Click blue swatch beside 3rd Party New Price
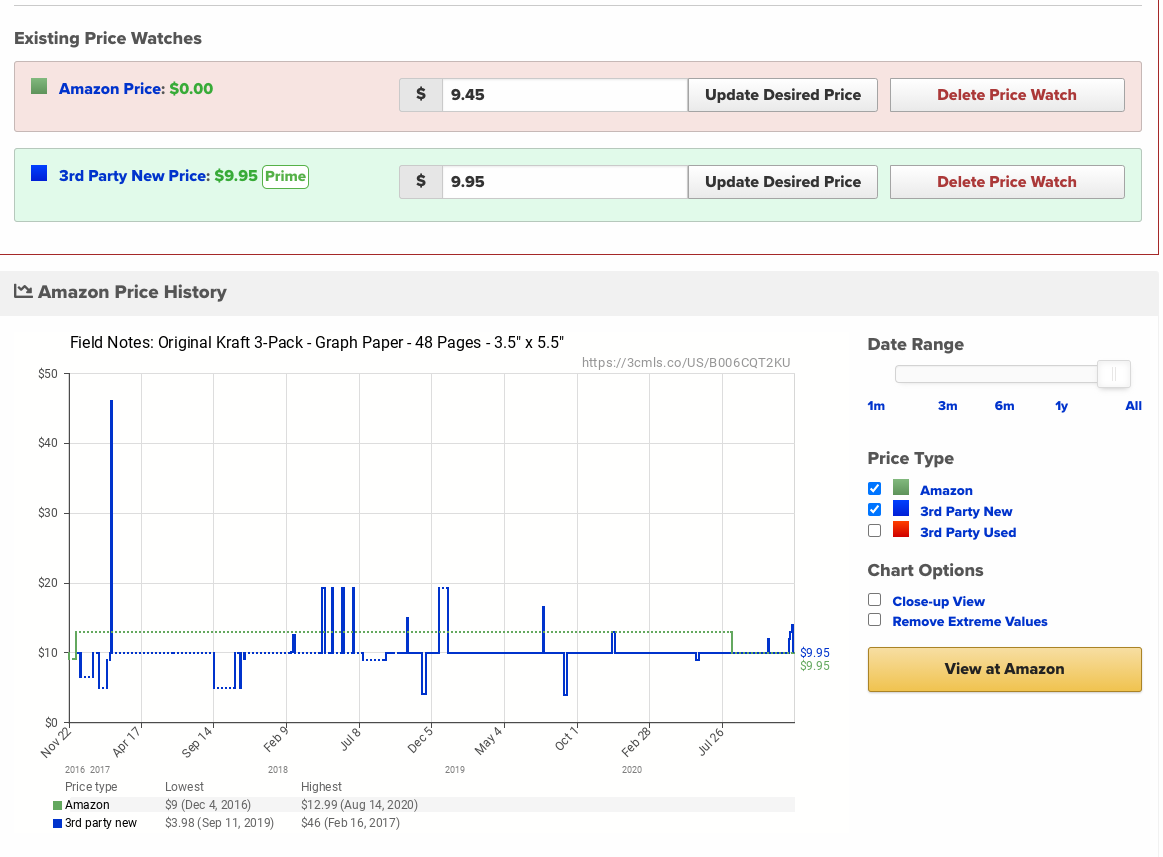The width and height of the screenshot is (1163, 857). [x=39, y=174]
